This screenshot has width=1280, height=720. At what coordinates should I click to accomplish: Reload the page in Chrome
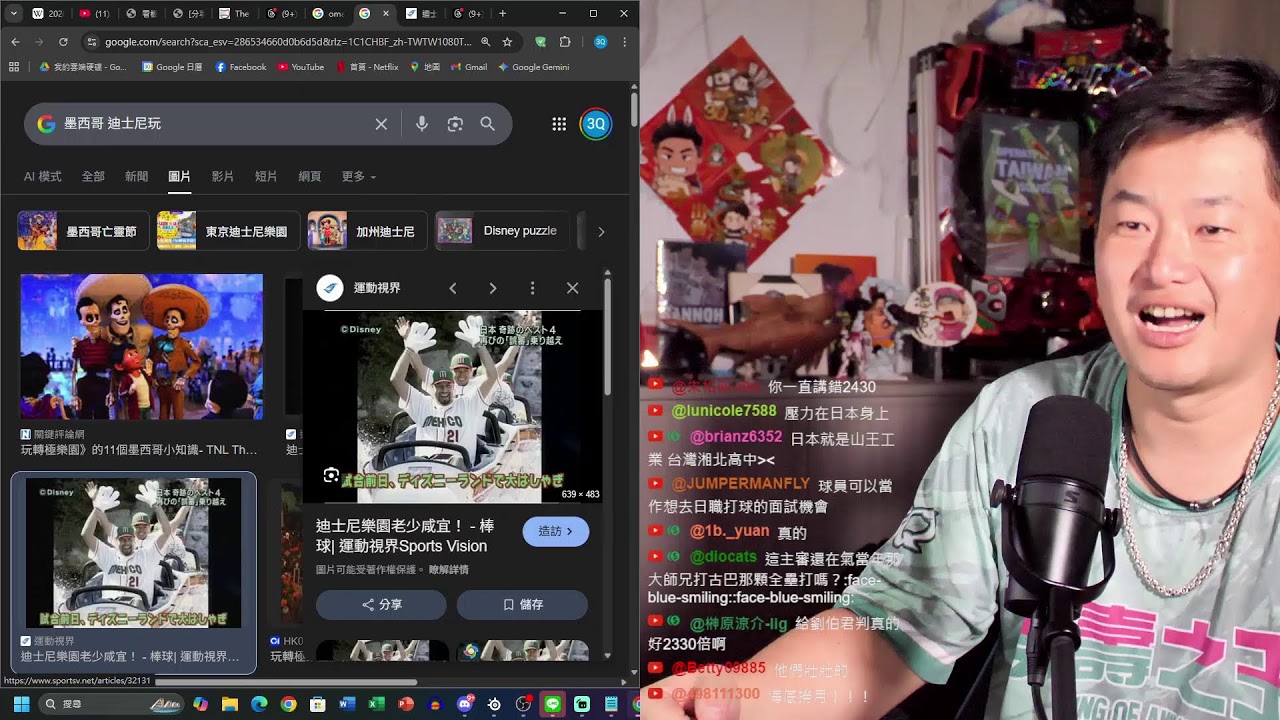click(x=63, y=42)
